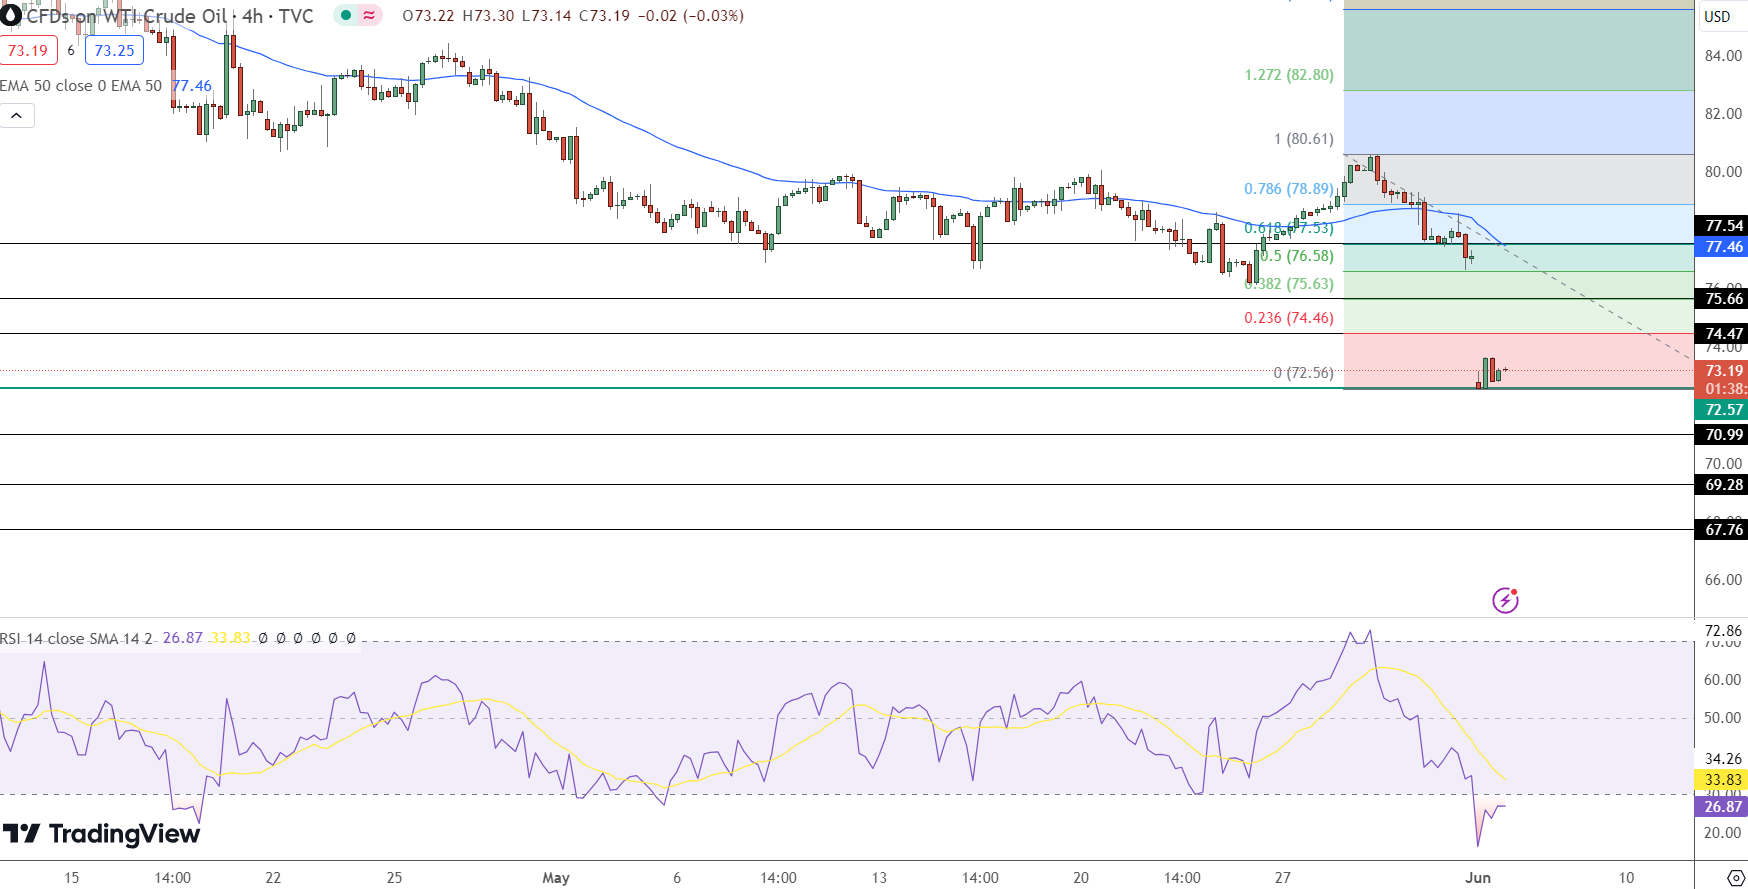The height and width of the screenshot is (889, 1748).
Task: Select the RSI 14 indicator legend
Action: (x=76, y=638)
